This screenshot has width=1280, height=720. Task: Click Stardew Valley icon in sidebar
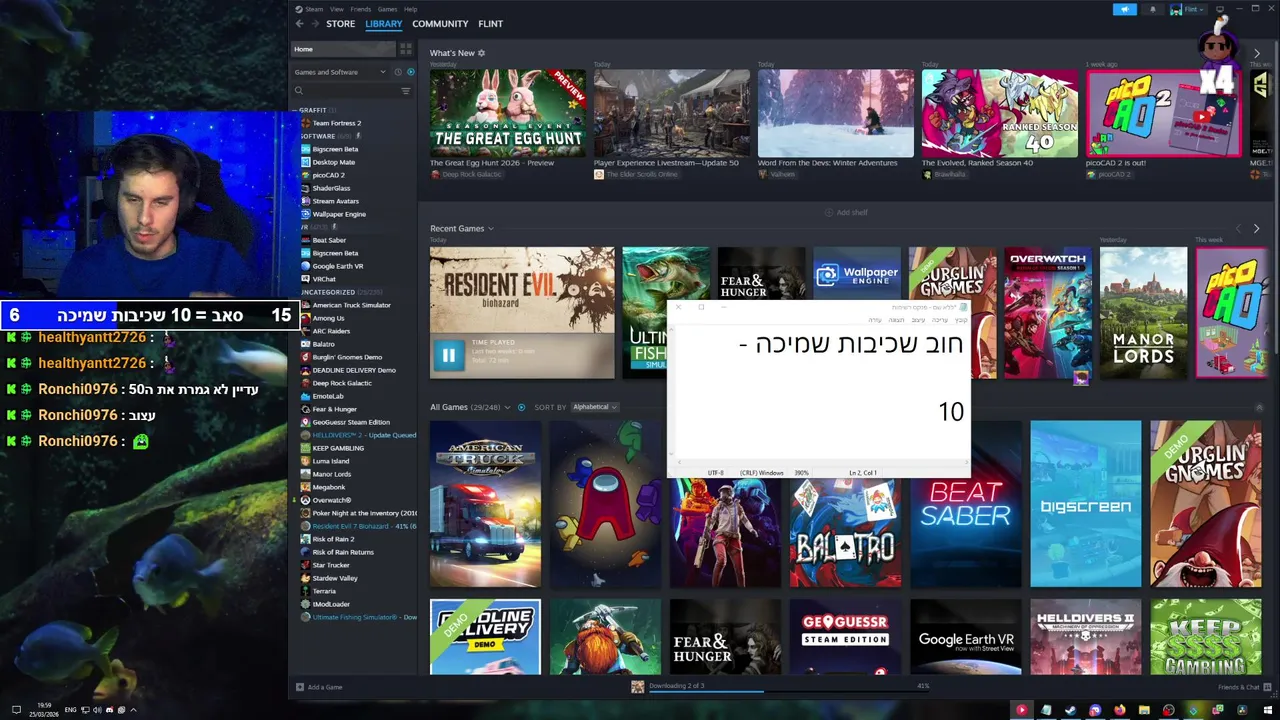pyautogui.click(x=306, y=578)
